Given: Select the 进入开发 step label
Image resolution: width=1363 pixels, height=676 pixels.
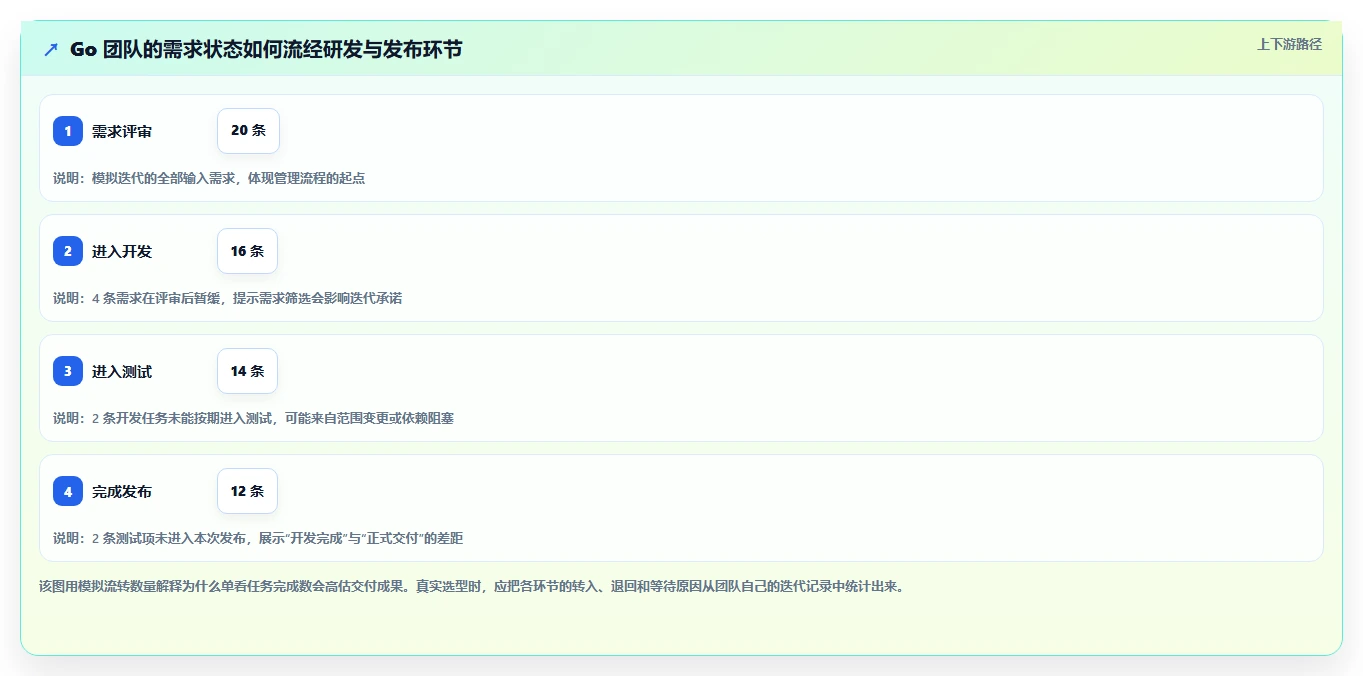Looking at the screenshot, I should point(122,251).
